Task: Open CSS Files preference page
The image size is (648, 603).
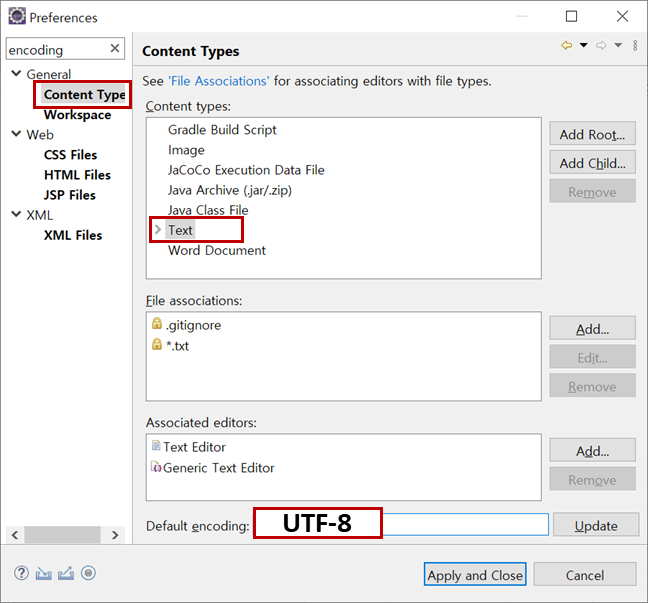Action: point(70,155)
